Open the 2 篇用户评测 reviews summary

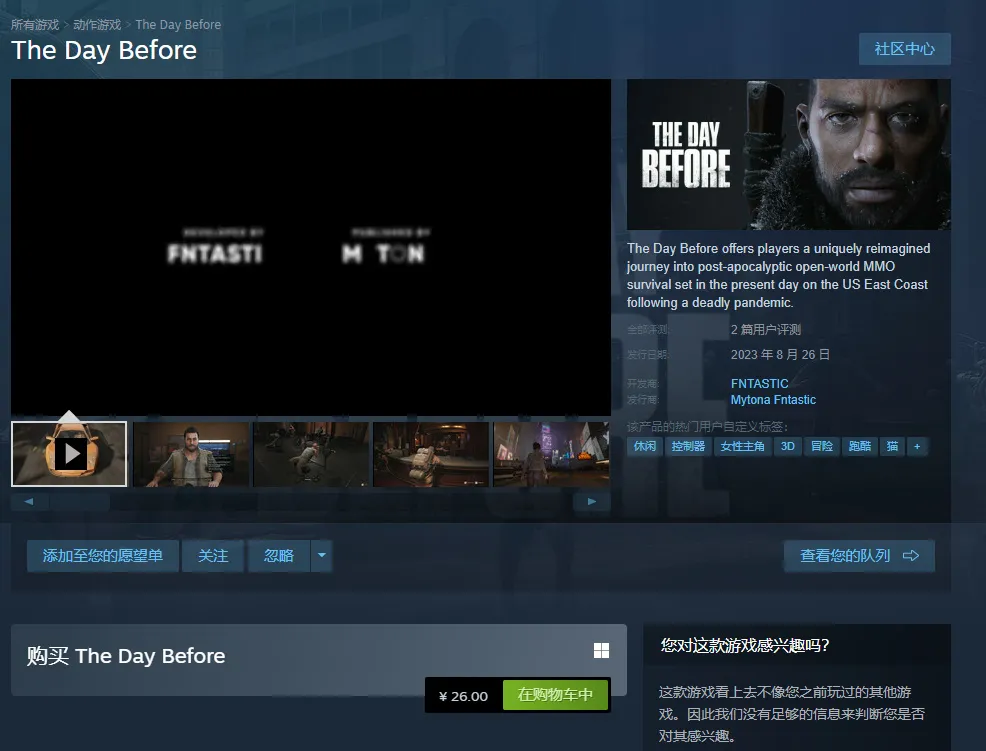tap(766, 330)
